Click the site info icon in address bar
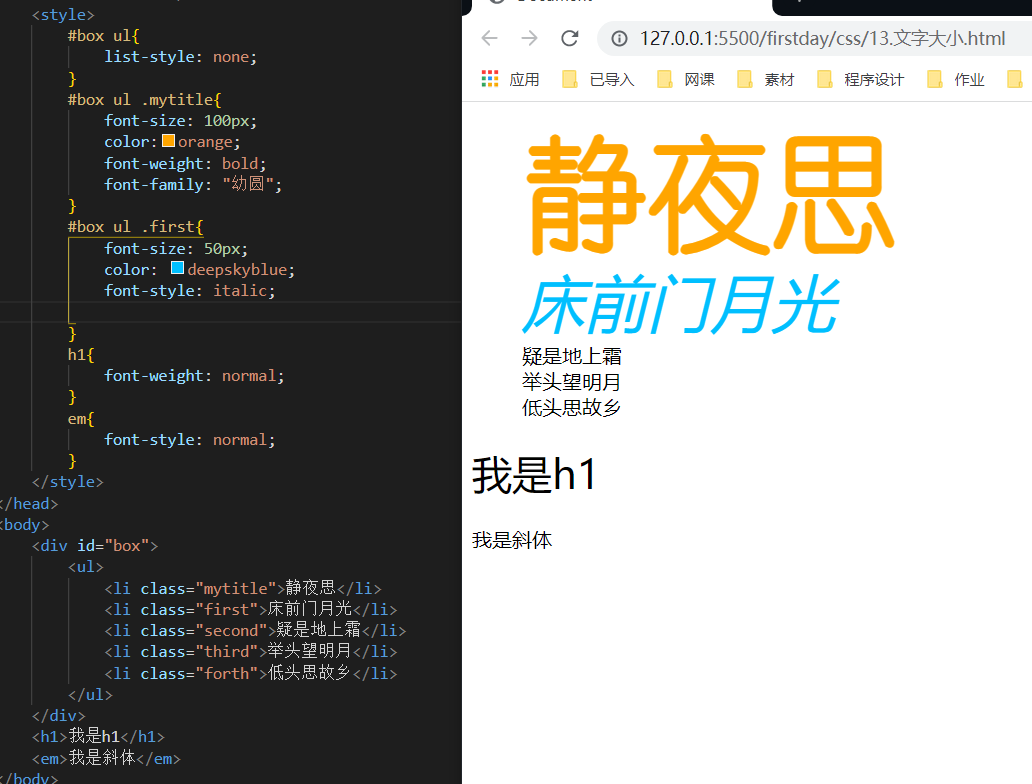The width and height of the screenshot is (1032, 784). (619, 39)
